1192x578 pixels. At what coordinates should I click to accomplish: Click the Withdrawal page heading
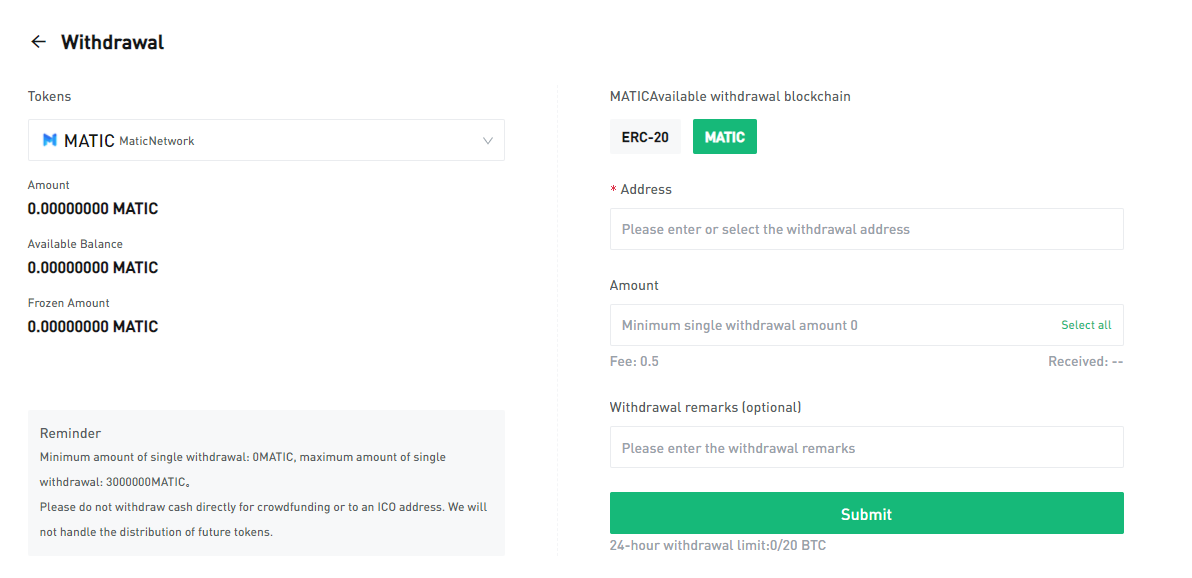(112, 42)
